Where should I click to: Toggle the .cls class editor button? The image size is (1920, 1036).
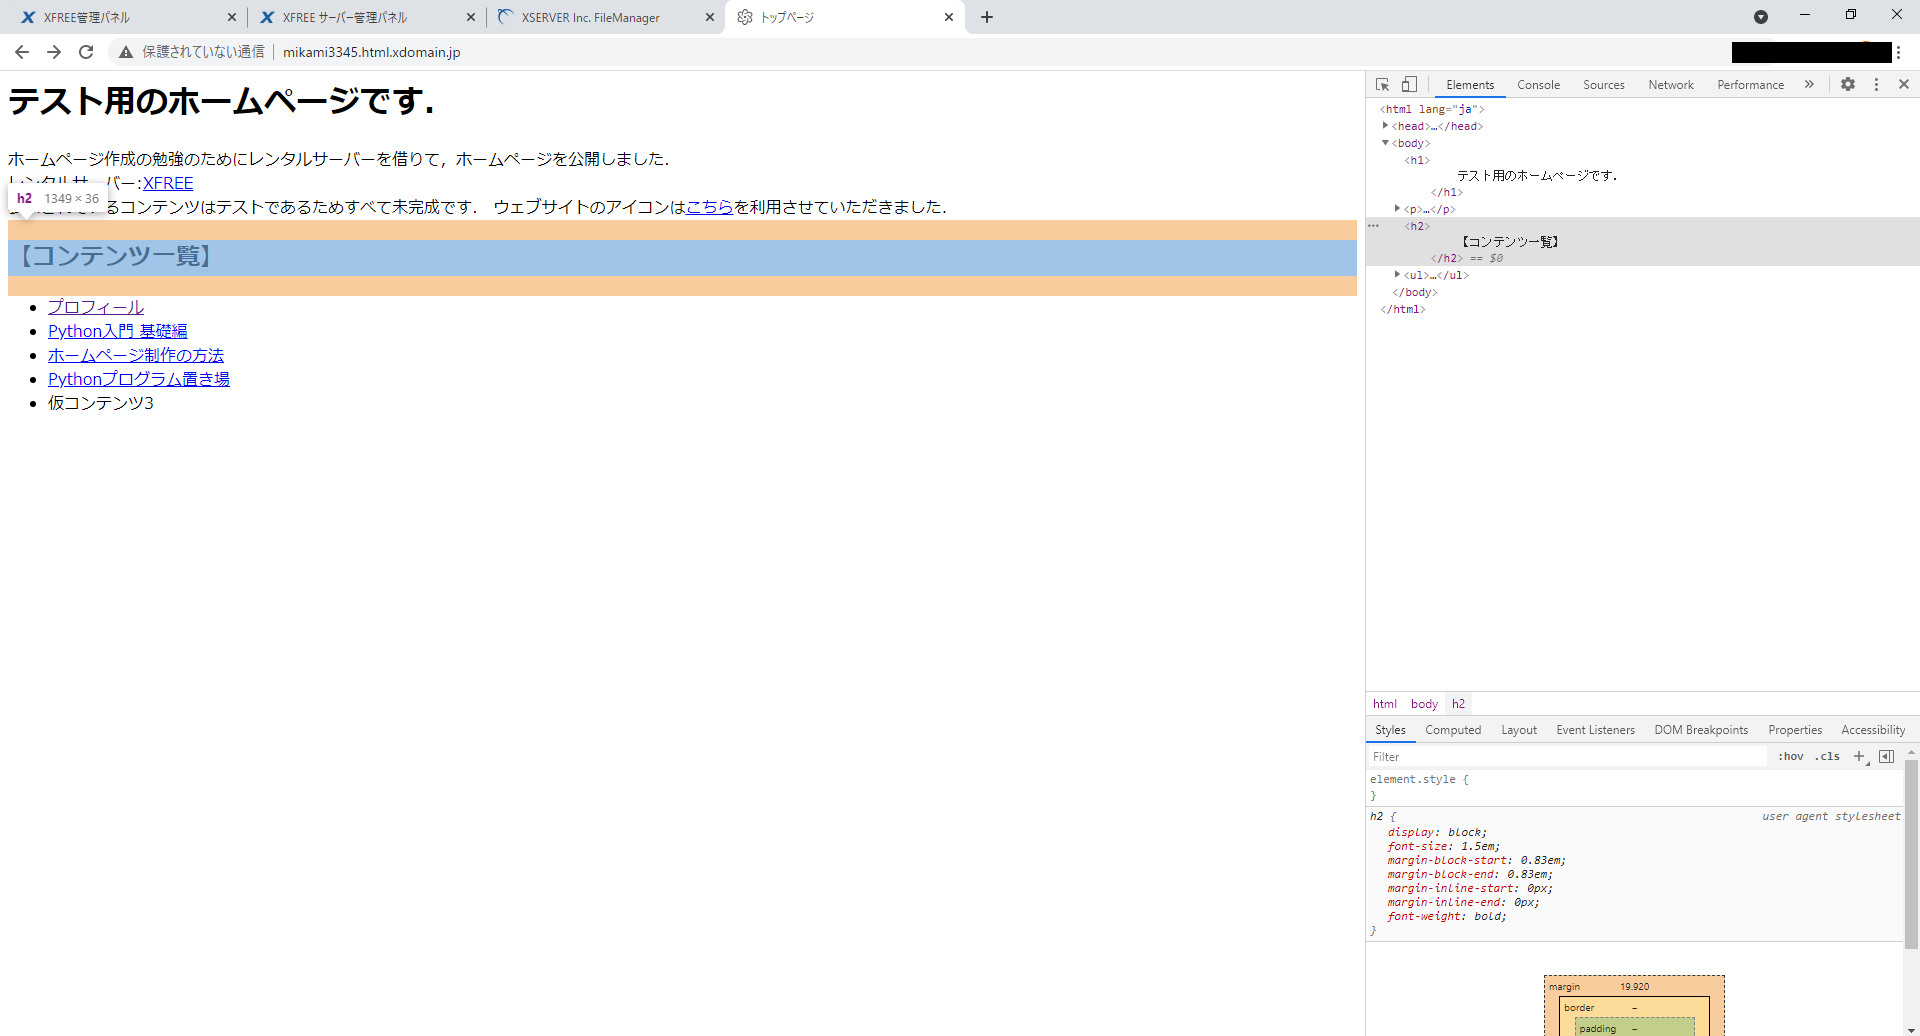pos(1828,757)
